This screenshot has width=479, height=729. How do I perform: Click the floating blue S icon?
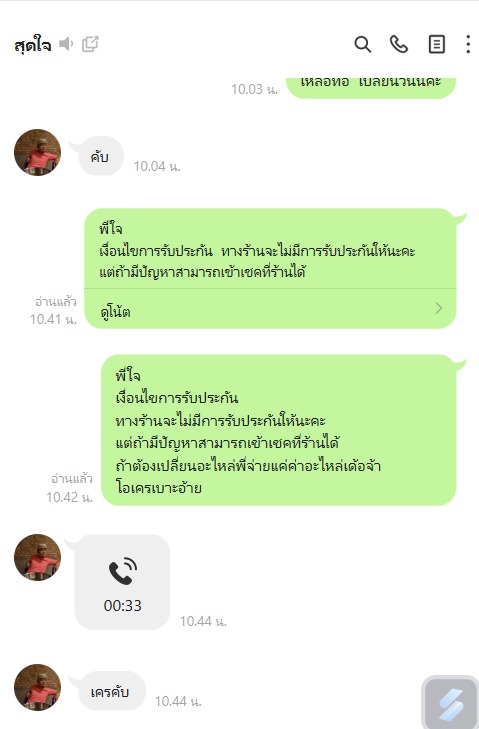[x=450, y=702]
